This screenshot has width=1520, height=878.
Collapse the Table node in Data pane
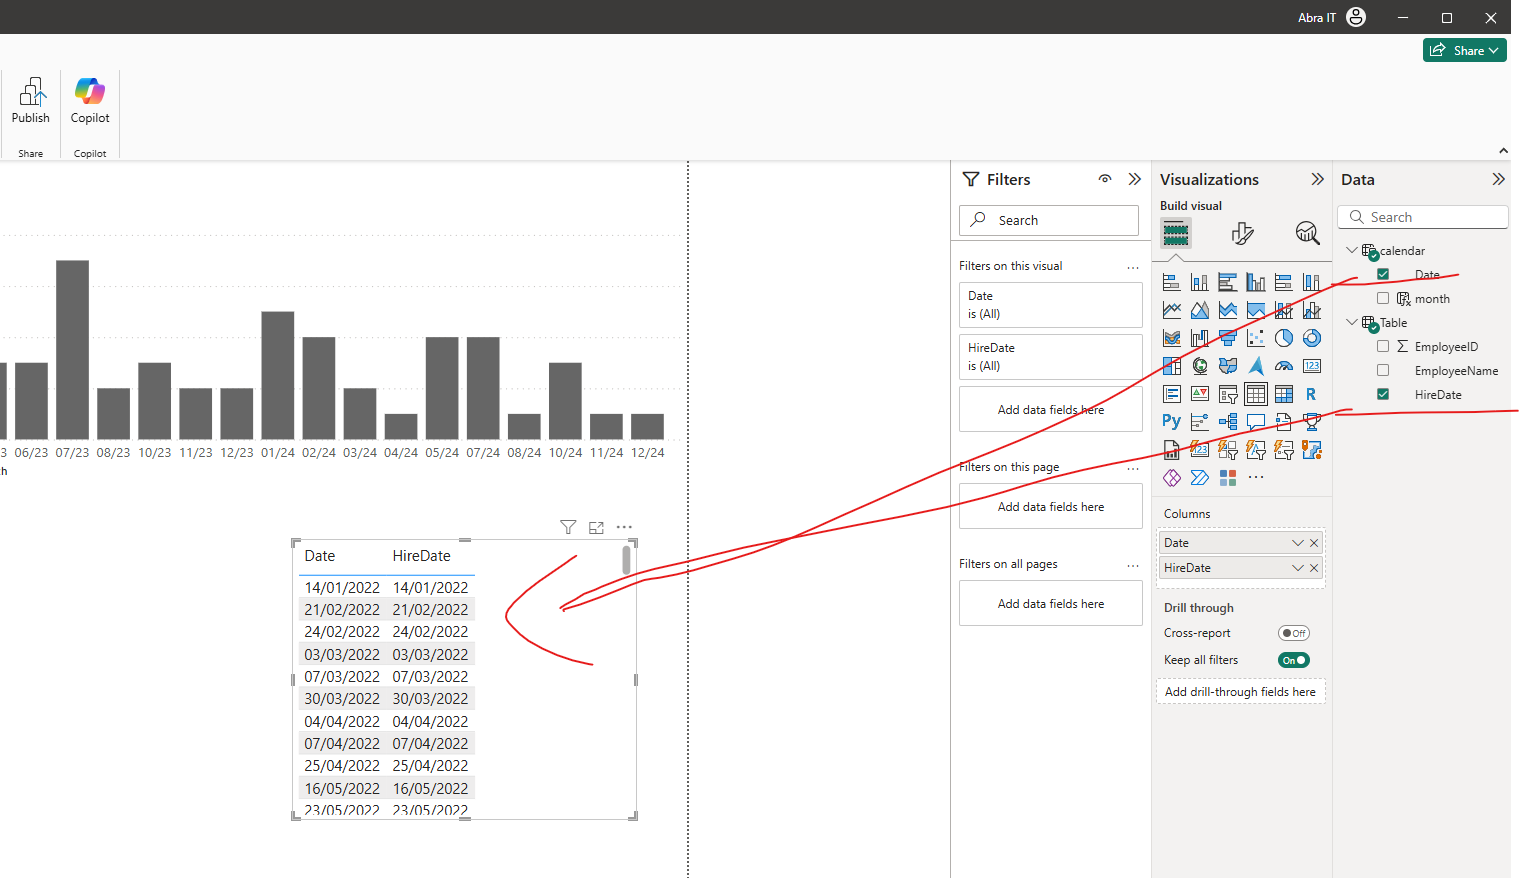pyautogui.click(x=1352, y=322)
